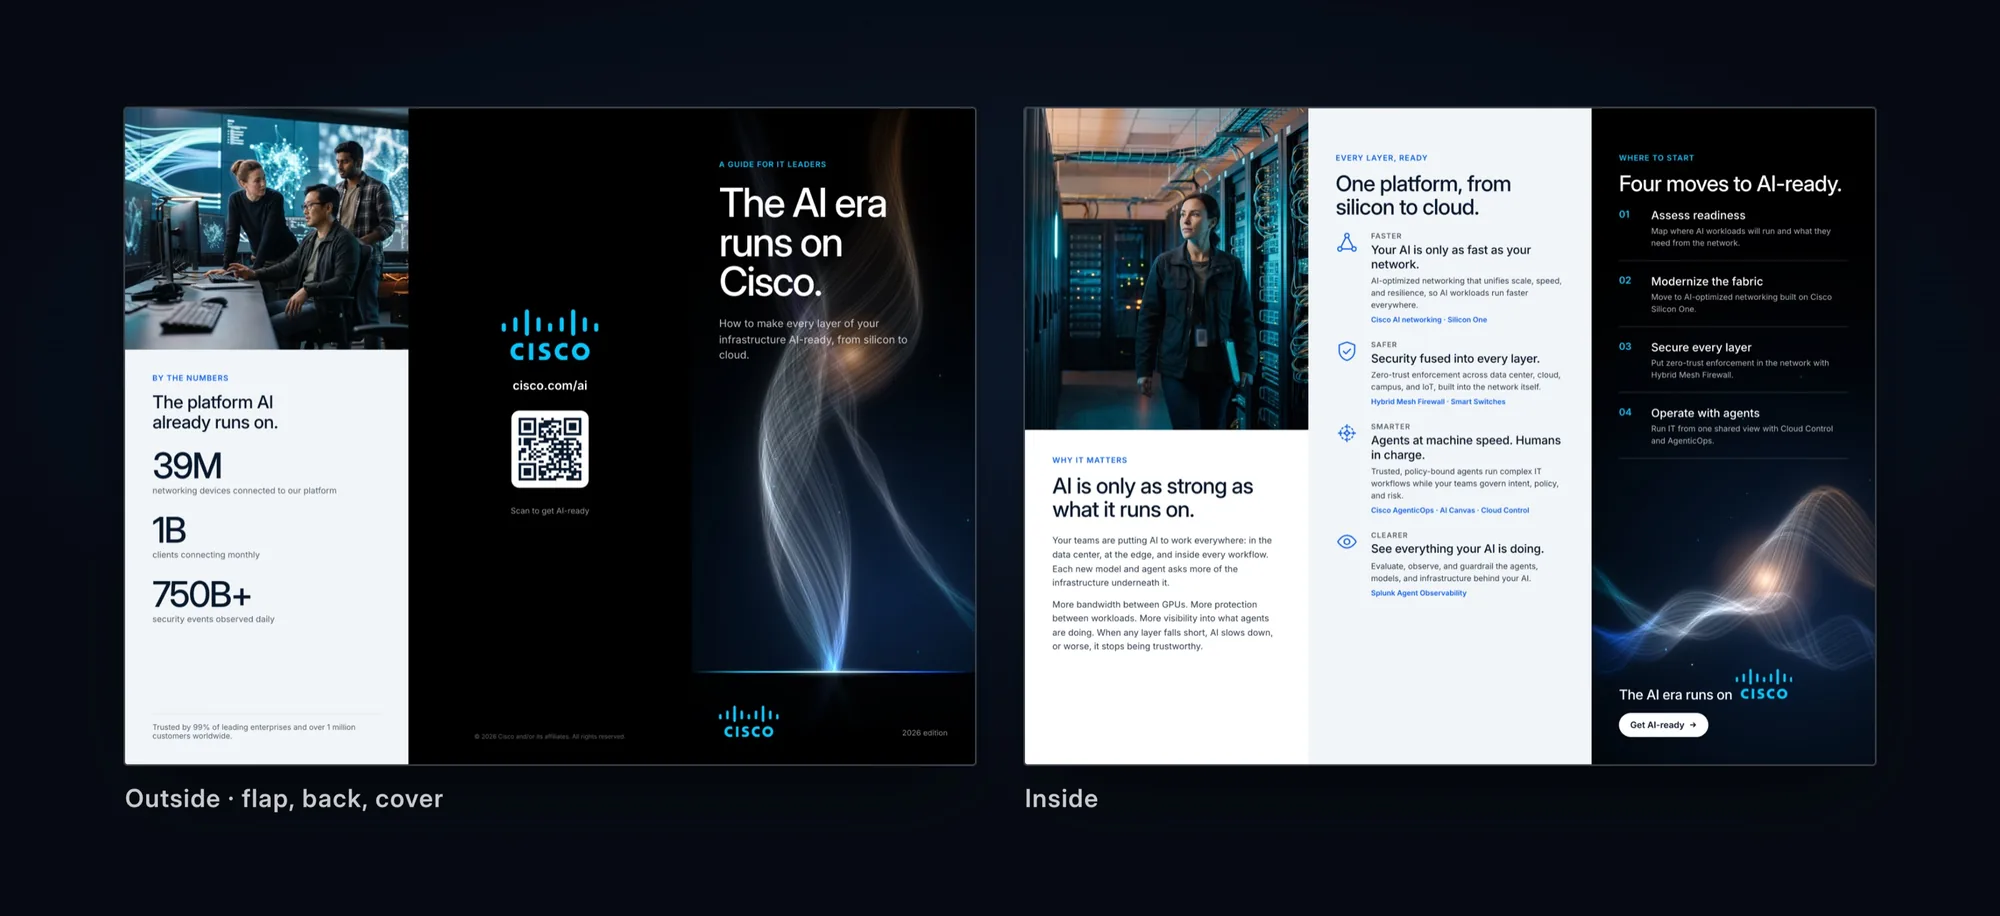Click 'Your AI is only as fast as your network.'
2000x916 pixels.
point(1450,257)
